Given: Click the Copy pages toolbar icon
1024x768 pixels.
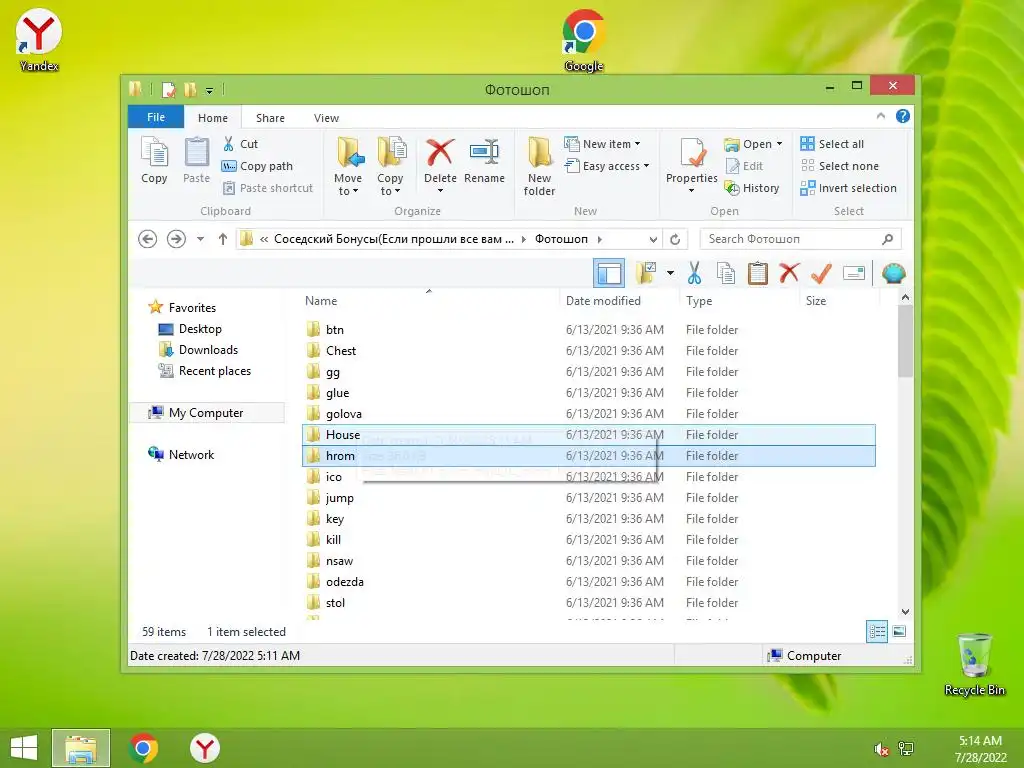Looking at the screenshot, I should coord(726,273).
